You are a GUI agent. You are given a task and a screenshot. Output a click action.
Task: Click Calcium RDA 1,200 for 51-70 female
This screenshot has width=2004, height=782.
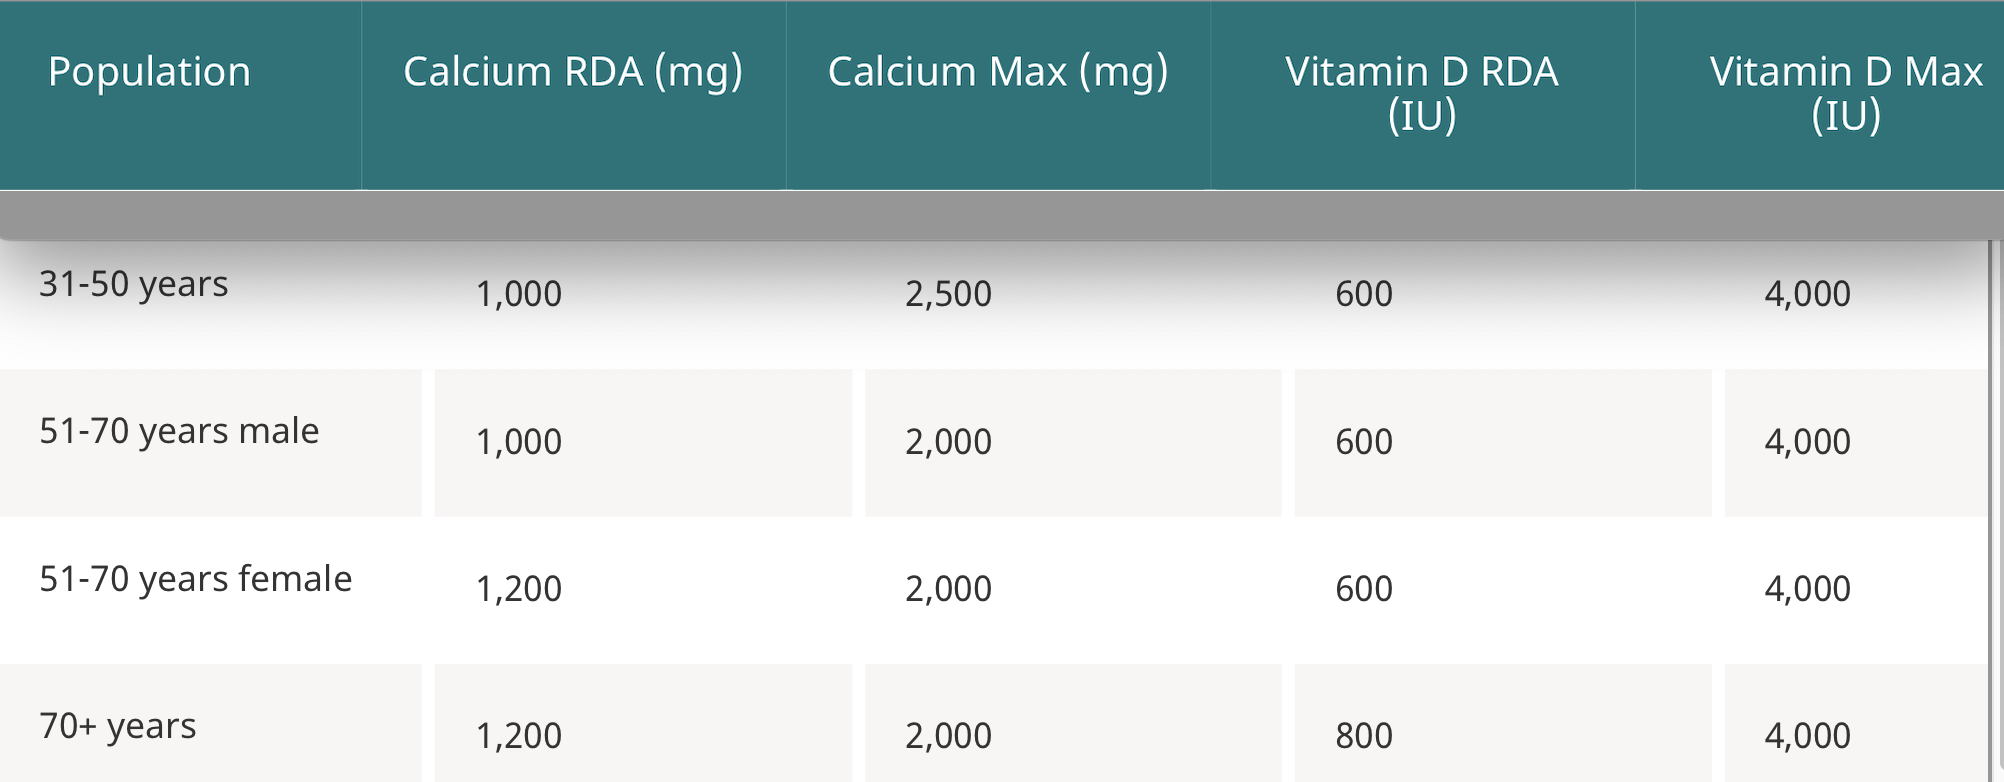click(x=519, y=589)
